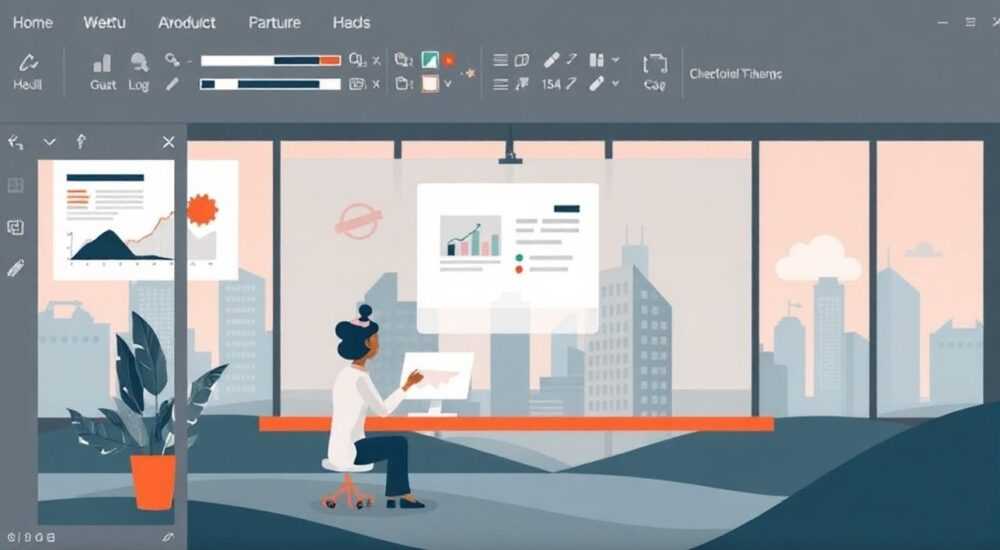Collapse the side panel with chevron
This screenshot has width=1000, height=550.
pos(49,142)
